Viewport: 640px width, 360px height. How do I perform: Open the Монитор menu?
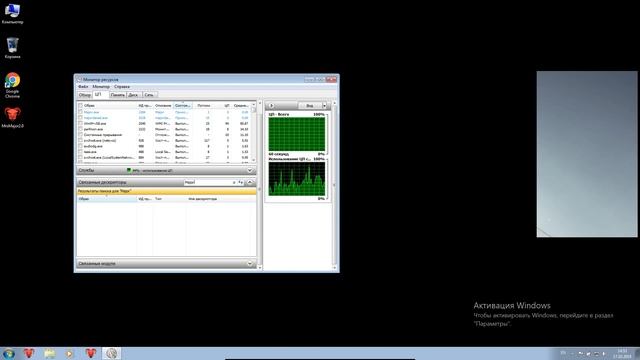click(101, 87)
